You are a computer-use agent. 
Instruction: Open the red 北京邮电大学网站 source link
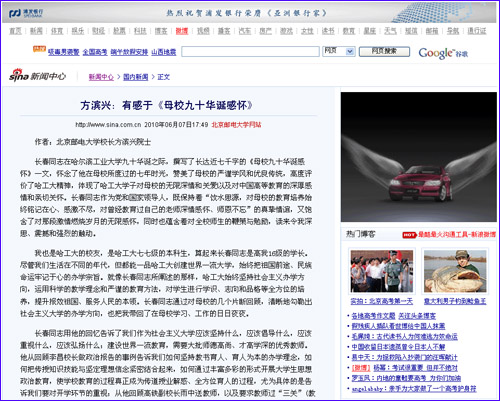coord(236,125)
